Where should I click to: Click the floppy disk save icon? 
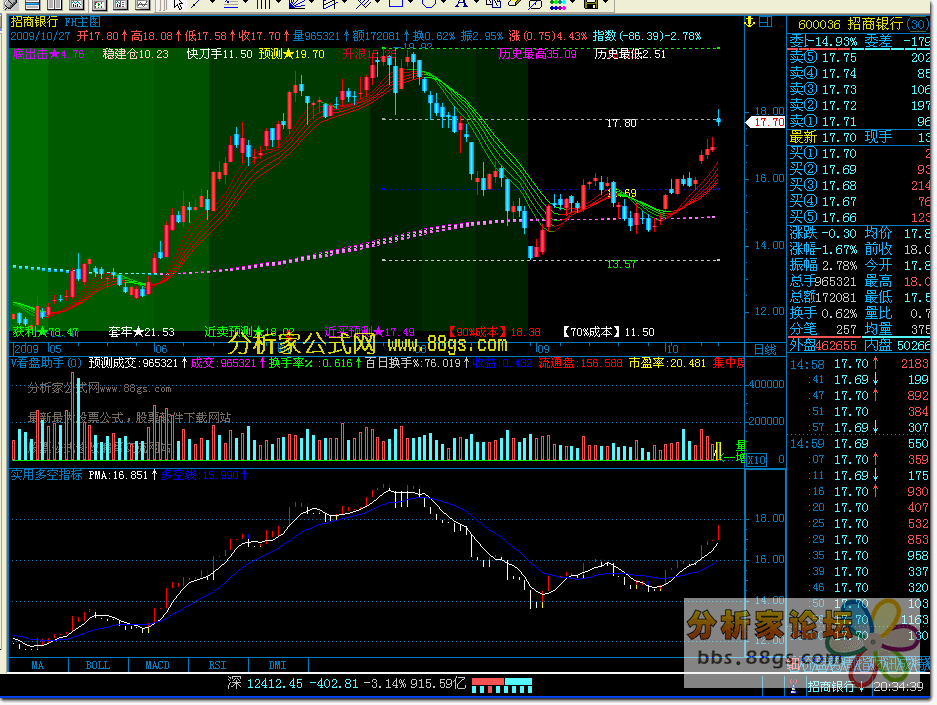[x=591, y=4]
